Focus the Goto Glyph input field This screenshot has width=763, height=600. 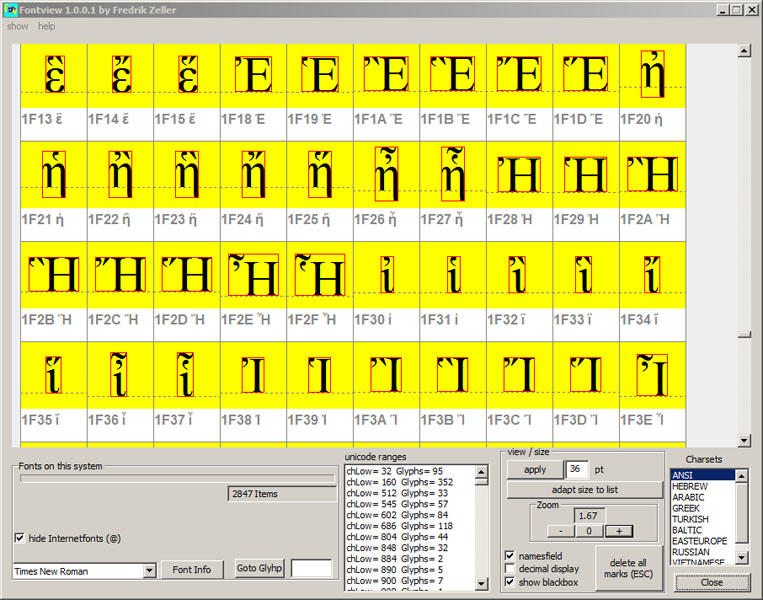click(311, 568)
